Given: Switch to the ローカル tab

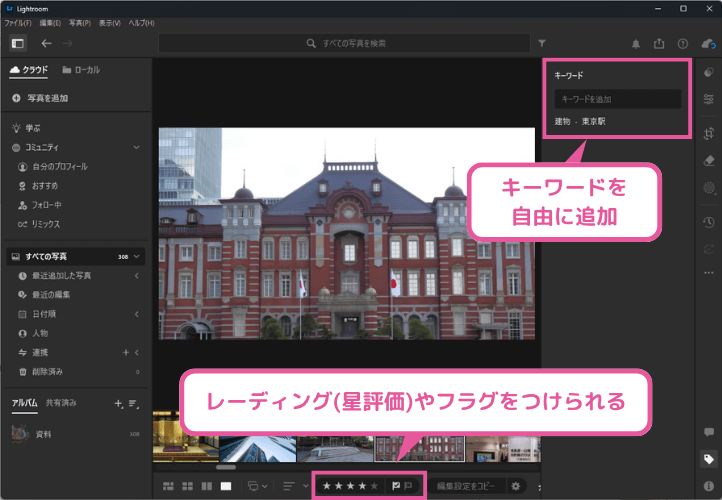Looking at the screenshot, I should pyautogui.click(x=80, y=70).
